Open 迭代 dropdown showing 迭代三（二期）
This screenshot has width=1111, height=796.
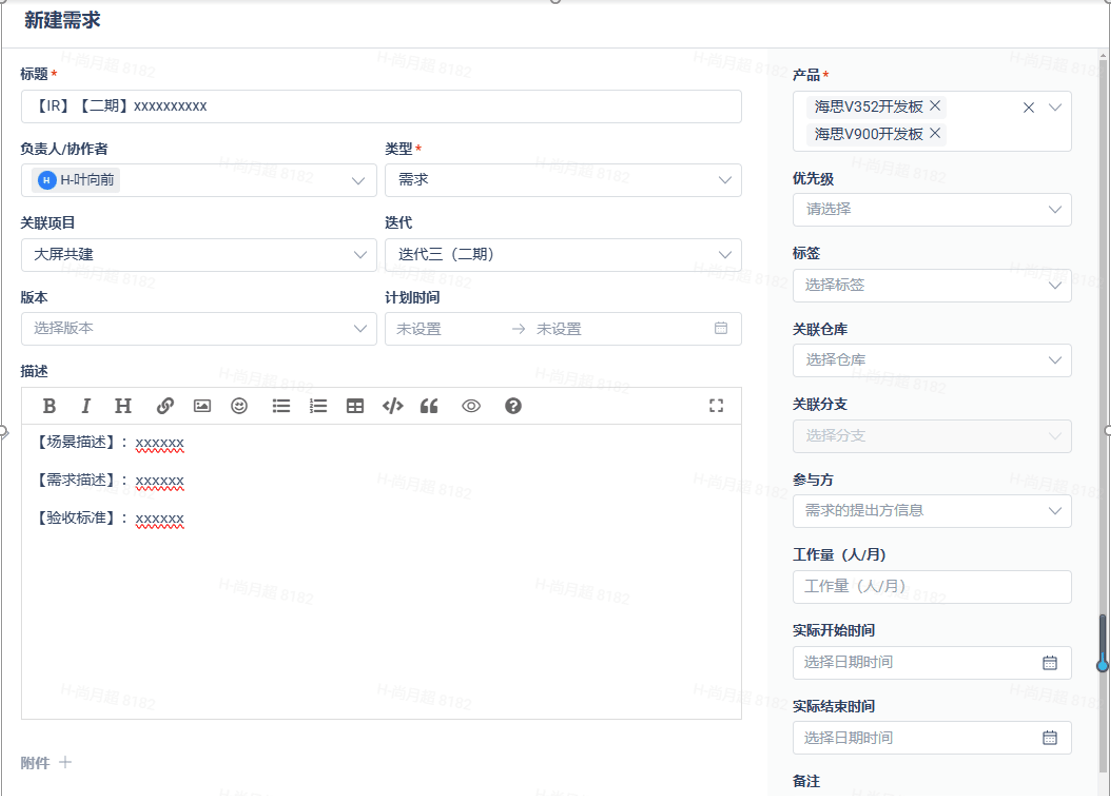(x=563, y=254)
